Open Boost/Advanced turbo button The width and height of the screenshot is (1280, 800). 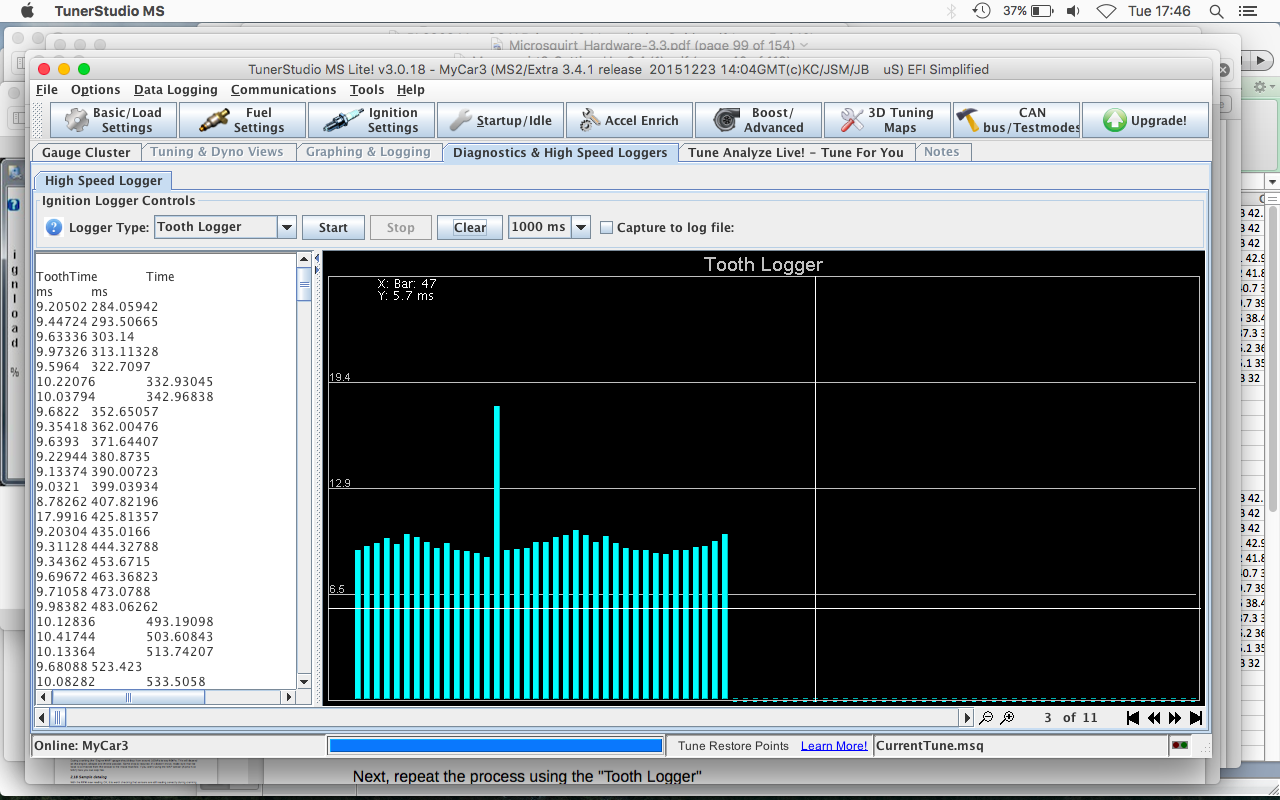pos(758,120)
